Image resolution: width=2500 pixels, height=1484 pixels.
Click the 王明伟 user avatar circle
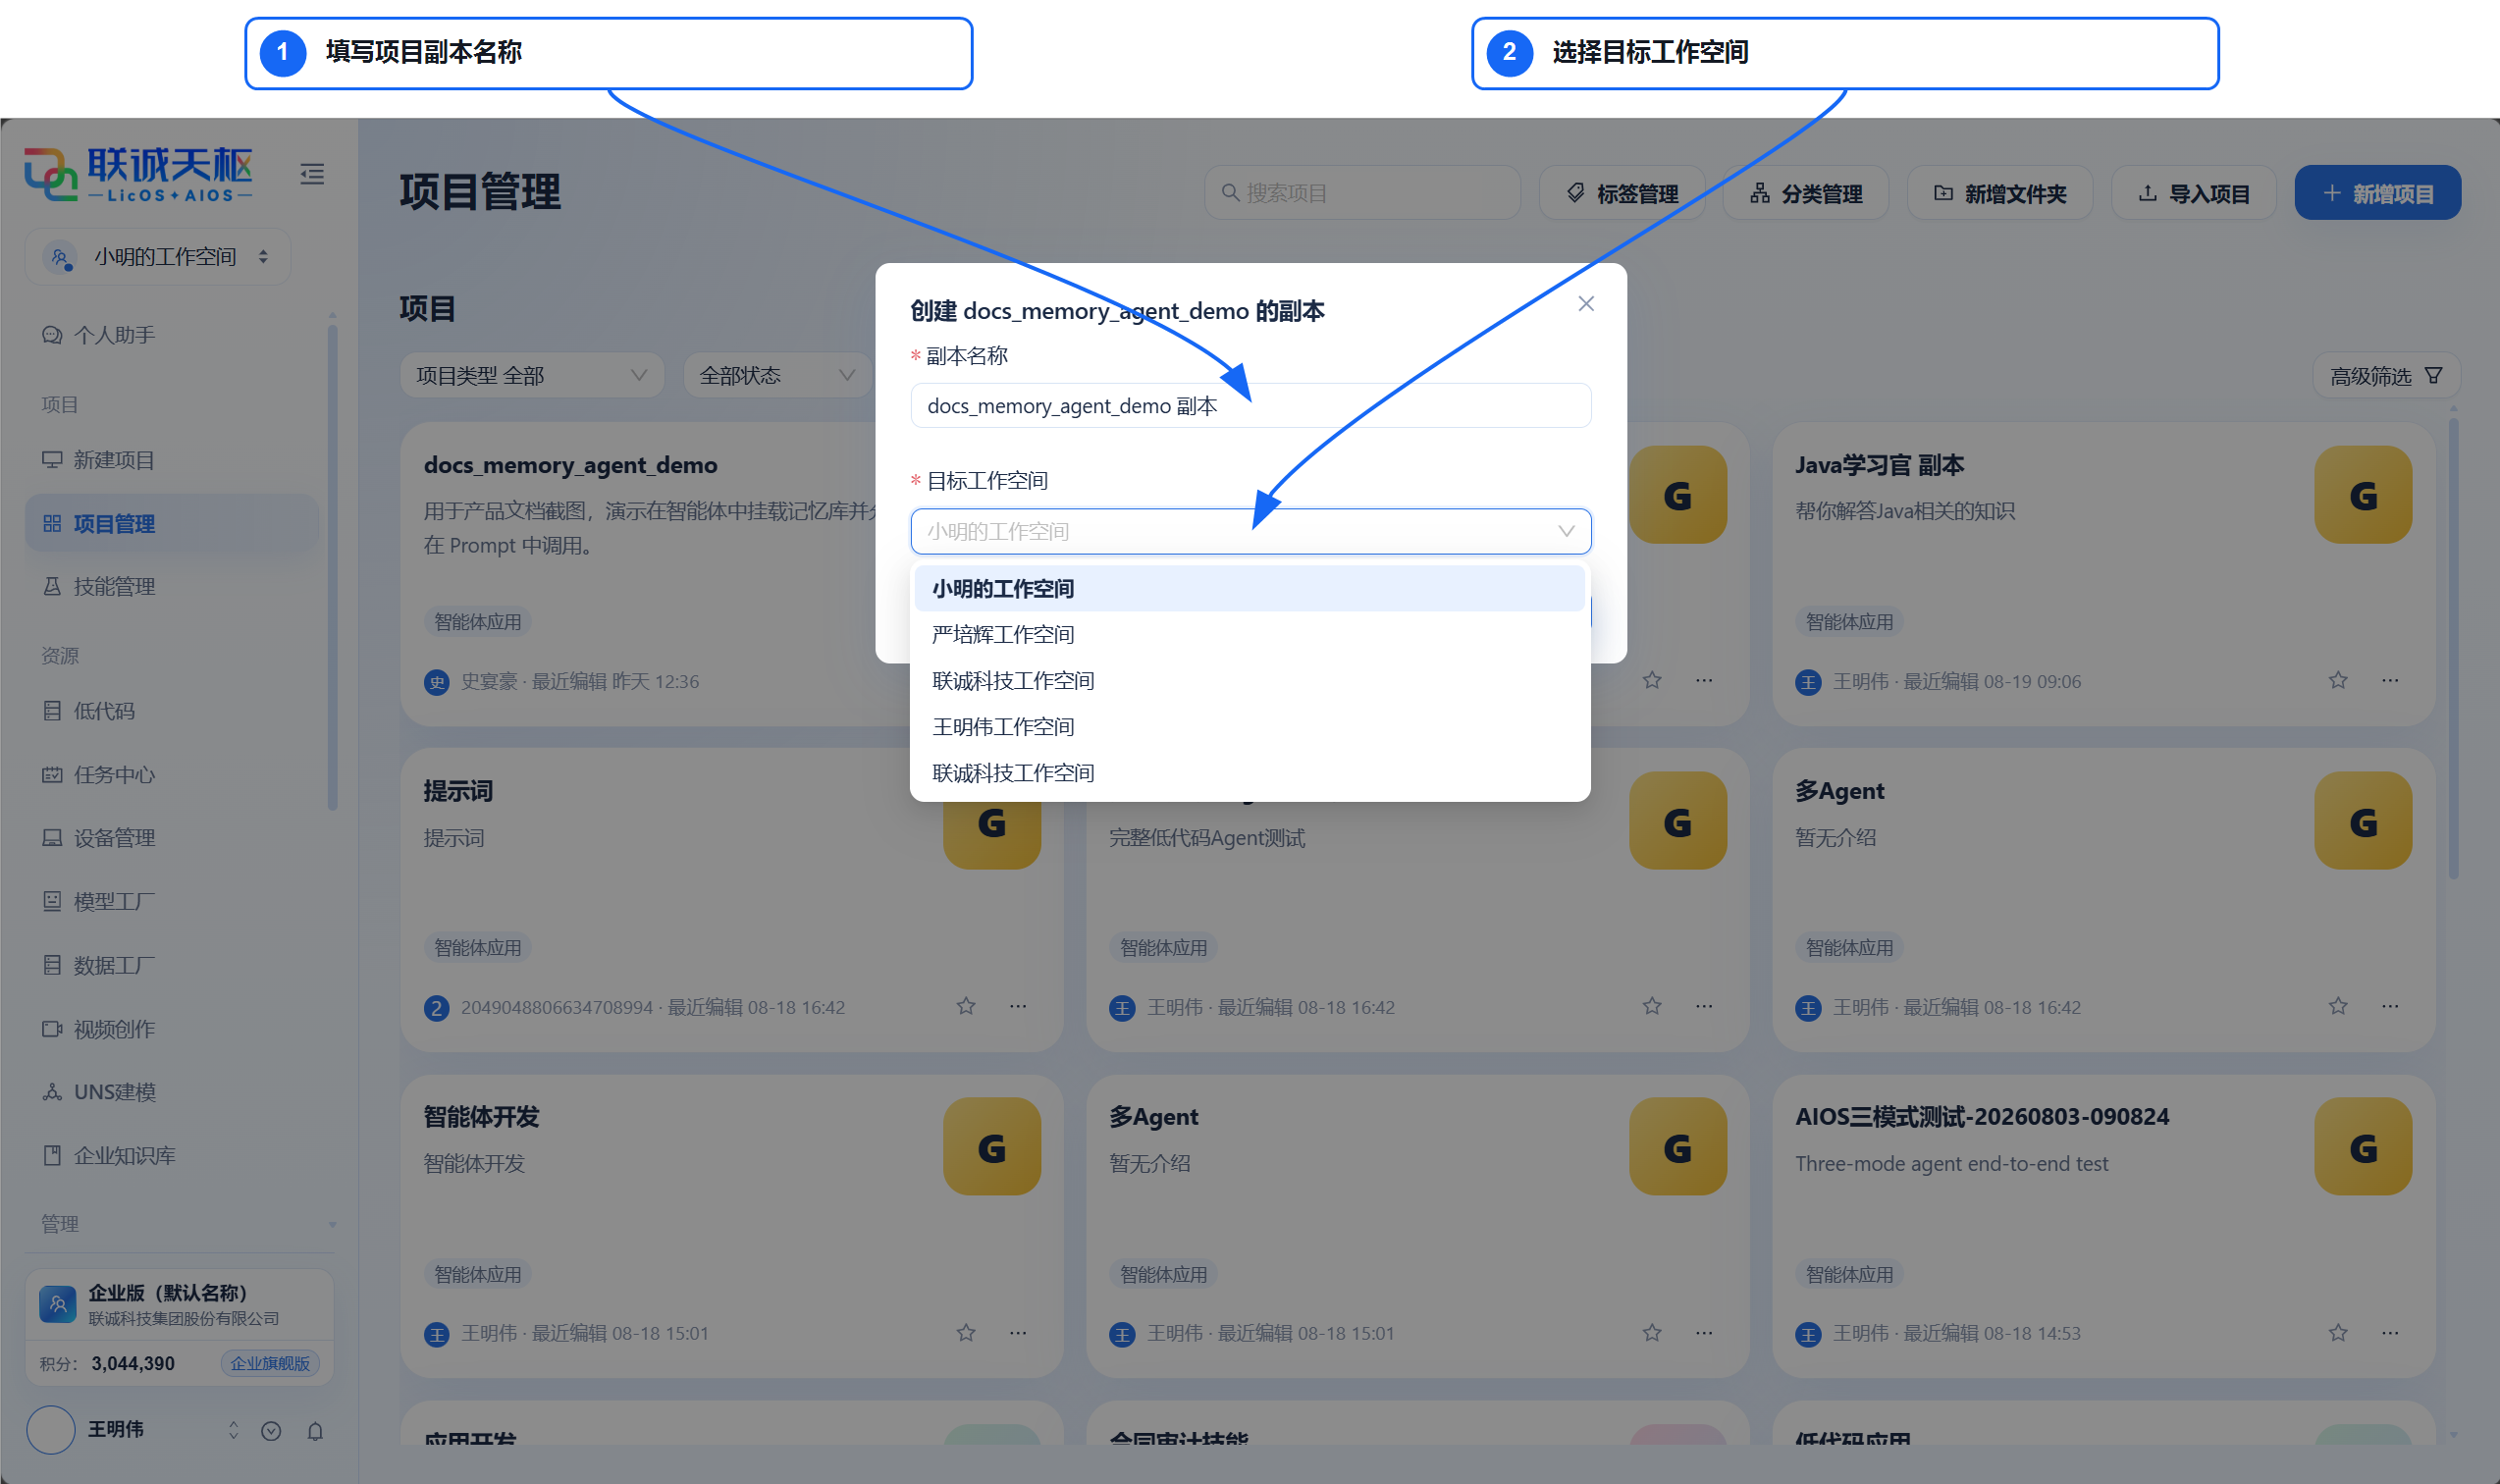pos(51,1429)
